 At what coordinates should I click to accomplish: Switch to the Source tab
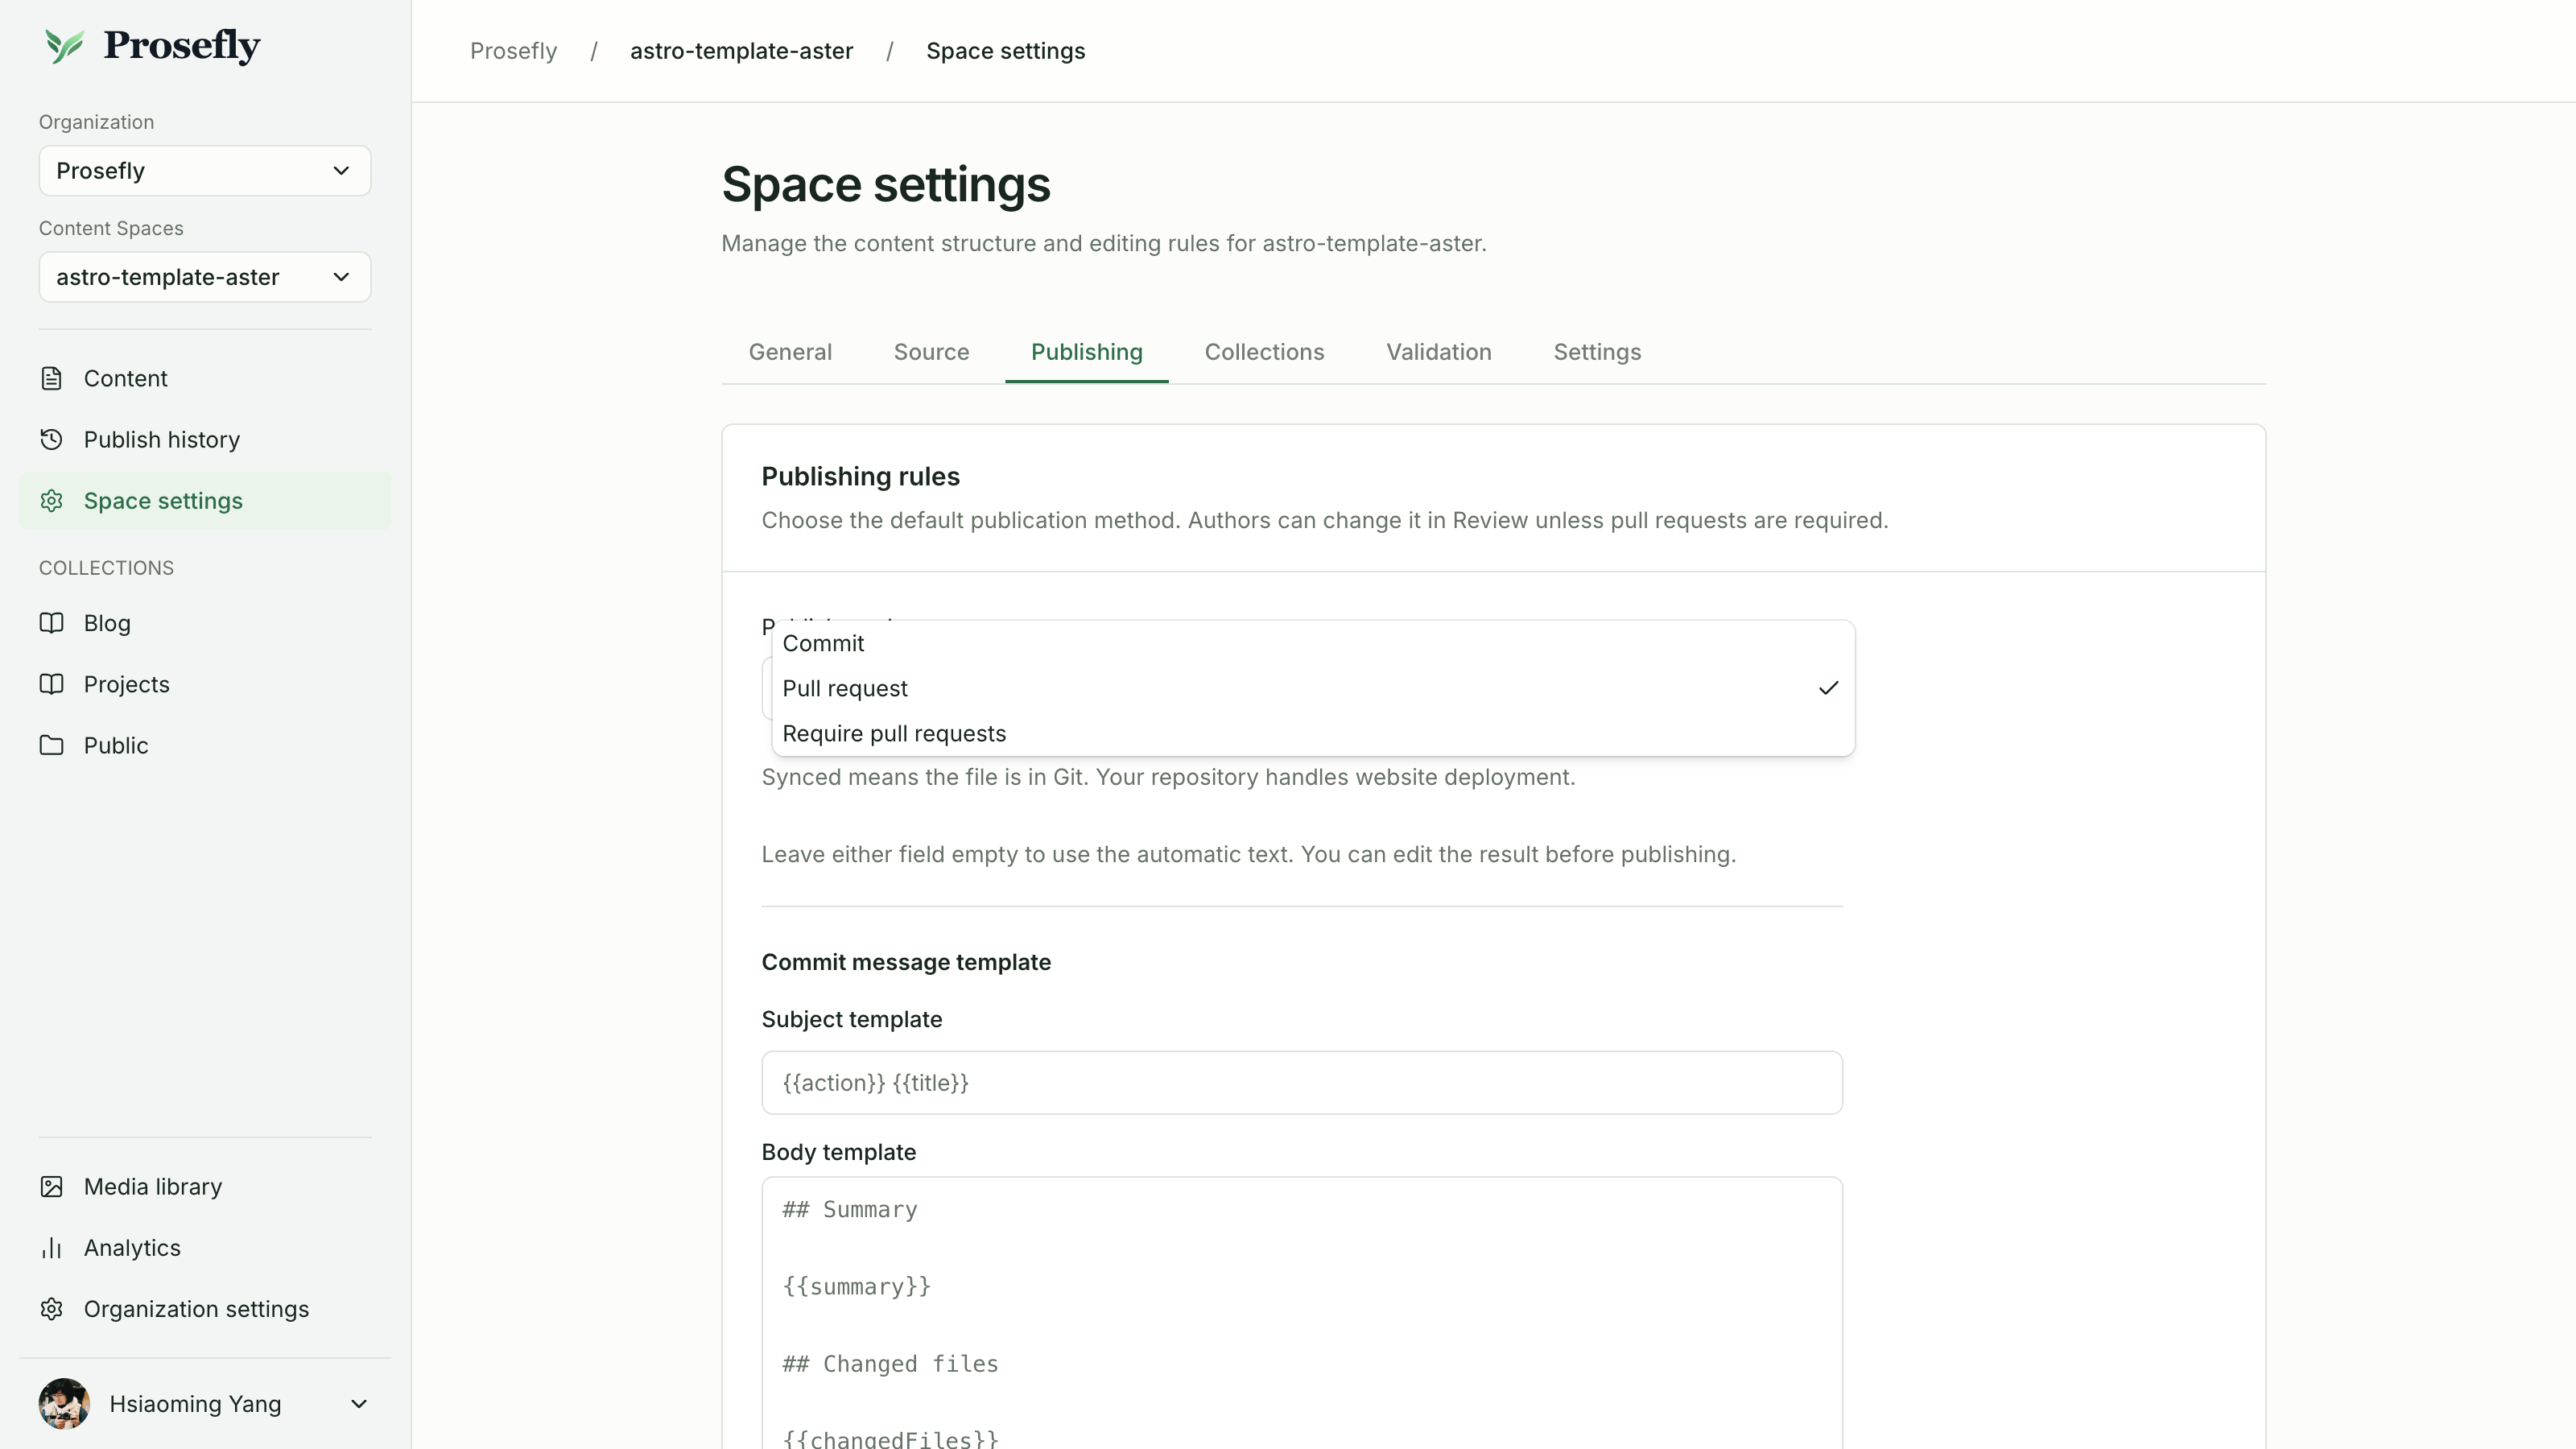coord(931,352)
